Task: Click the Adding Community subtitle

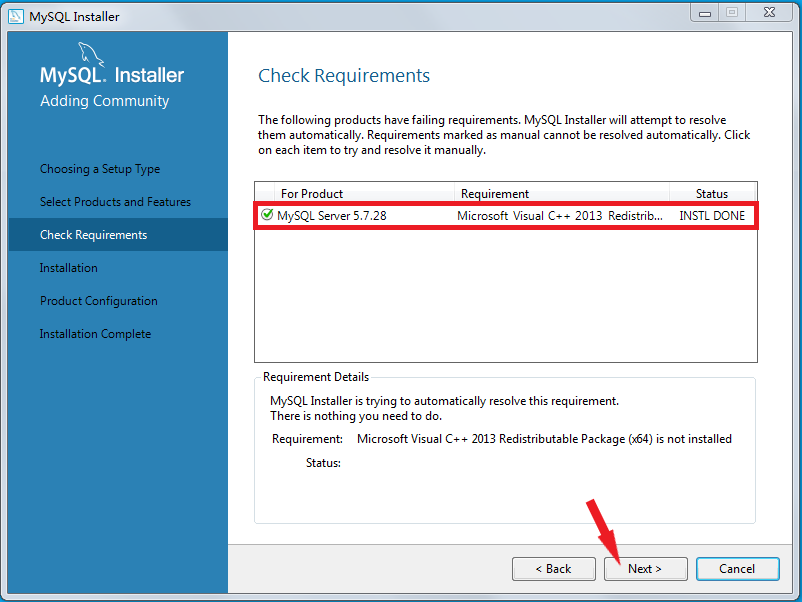Action: click(104, 101)
